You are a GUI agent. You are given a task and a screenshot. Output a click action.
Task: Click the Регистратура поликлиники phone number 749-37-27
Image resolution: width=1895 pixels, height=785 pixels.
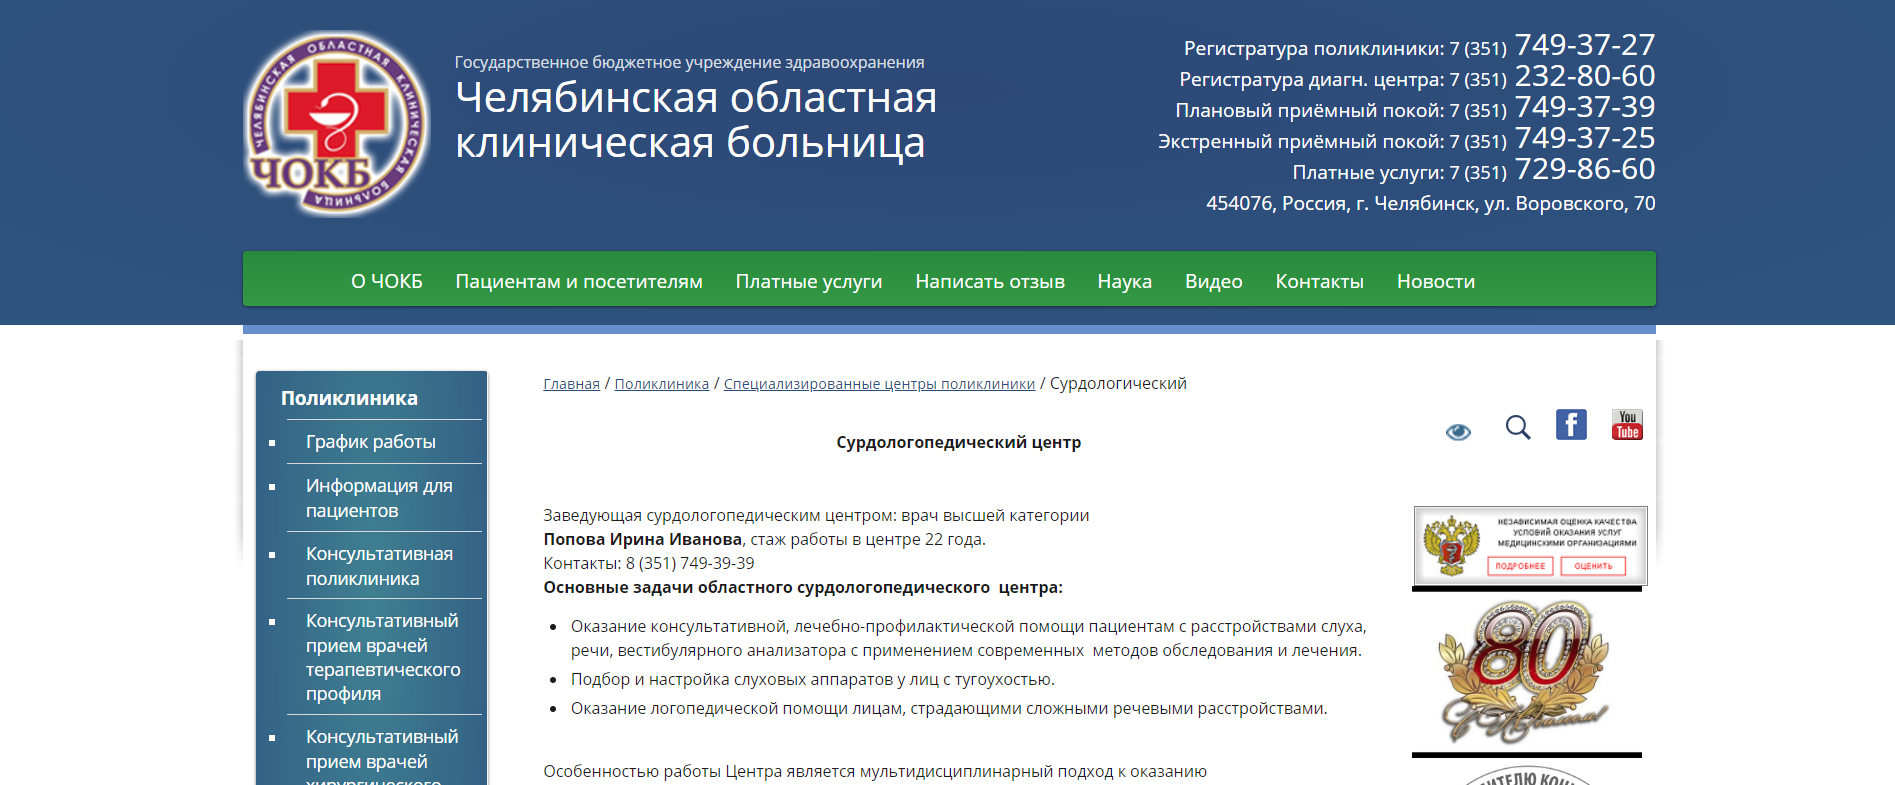click(x=1585, y=45)
